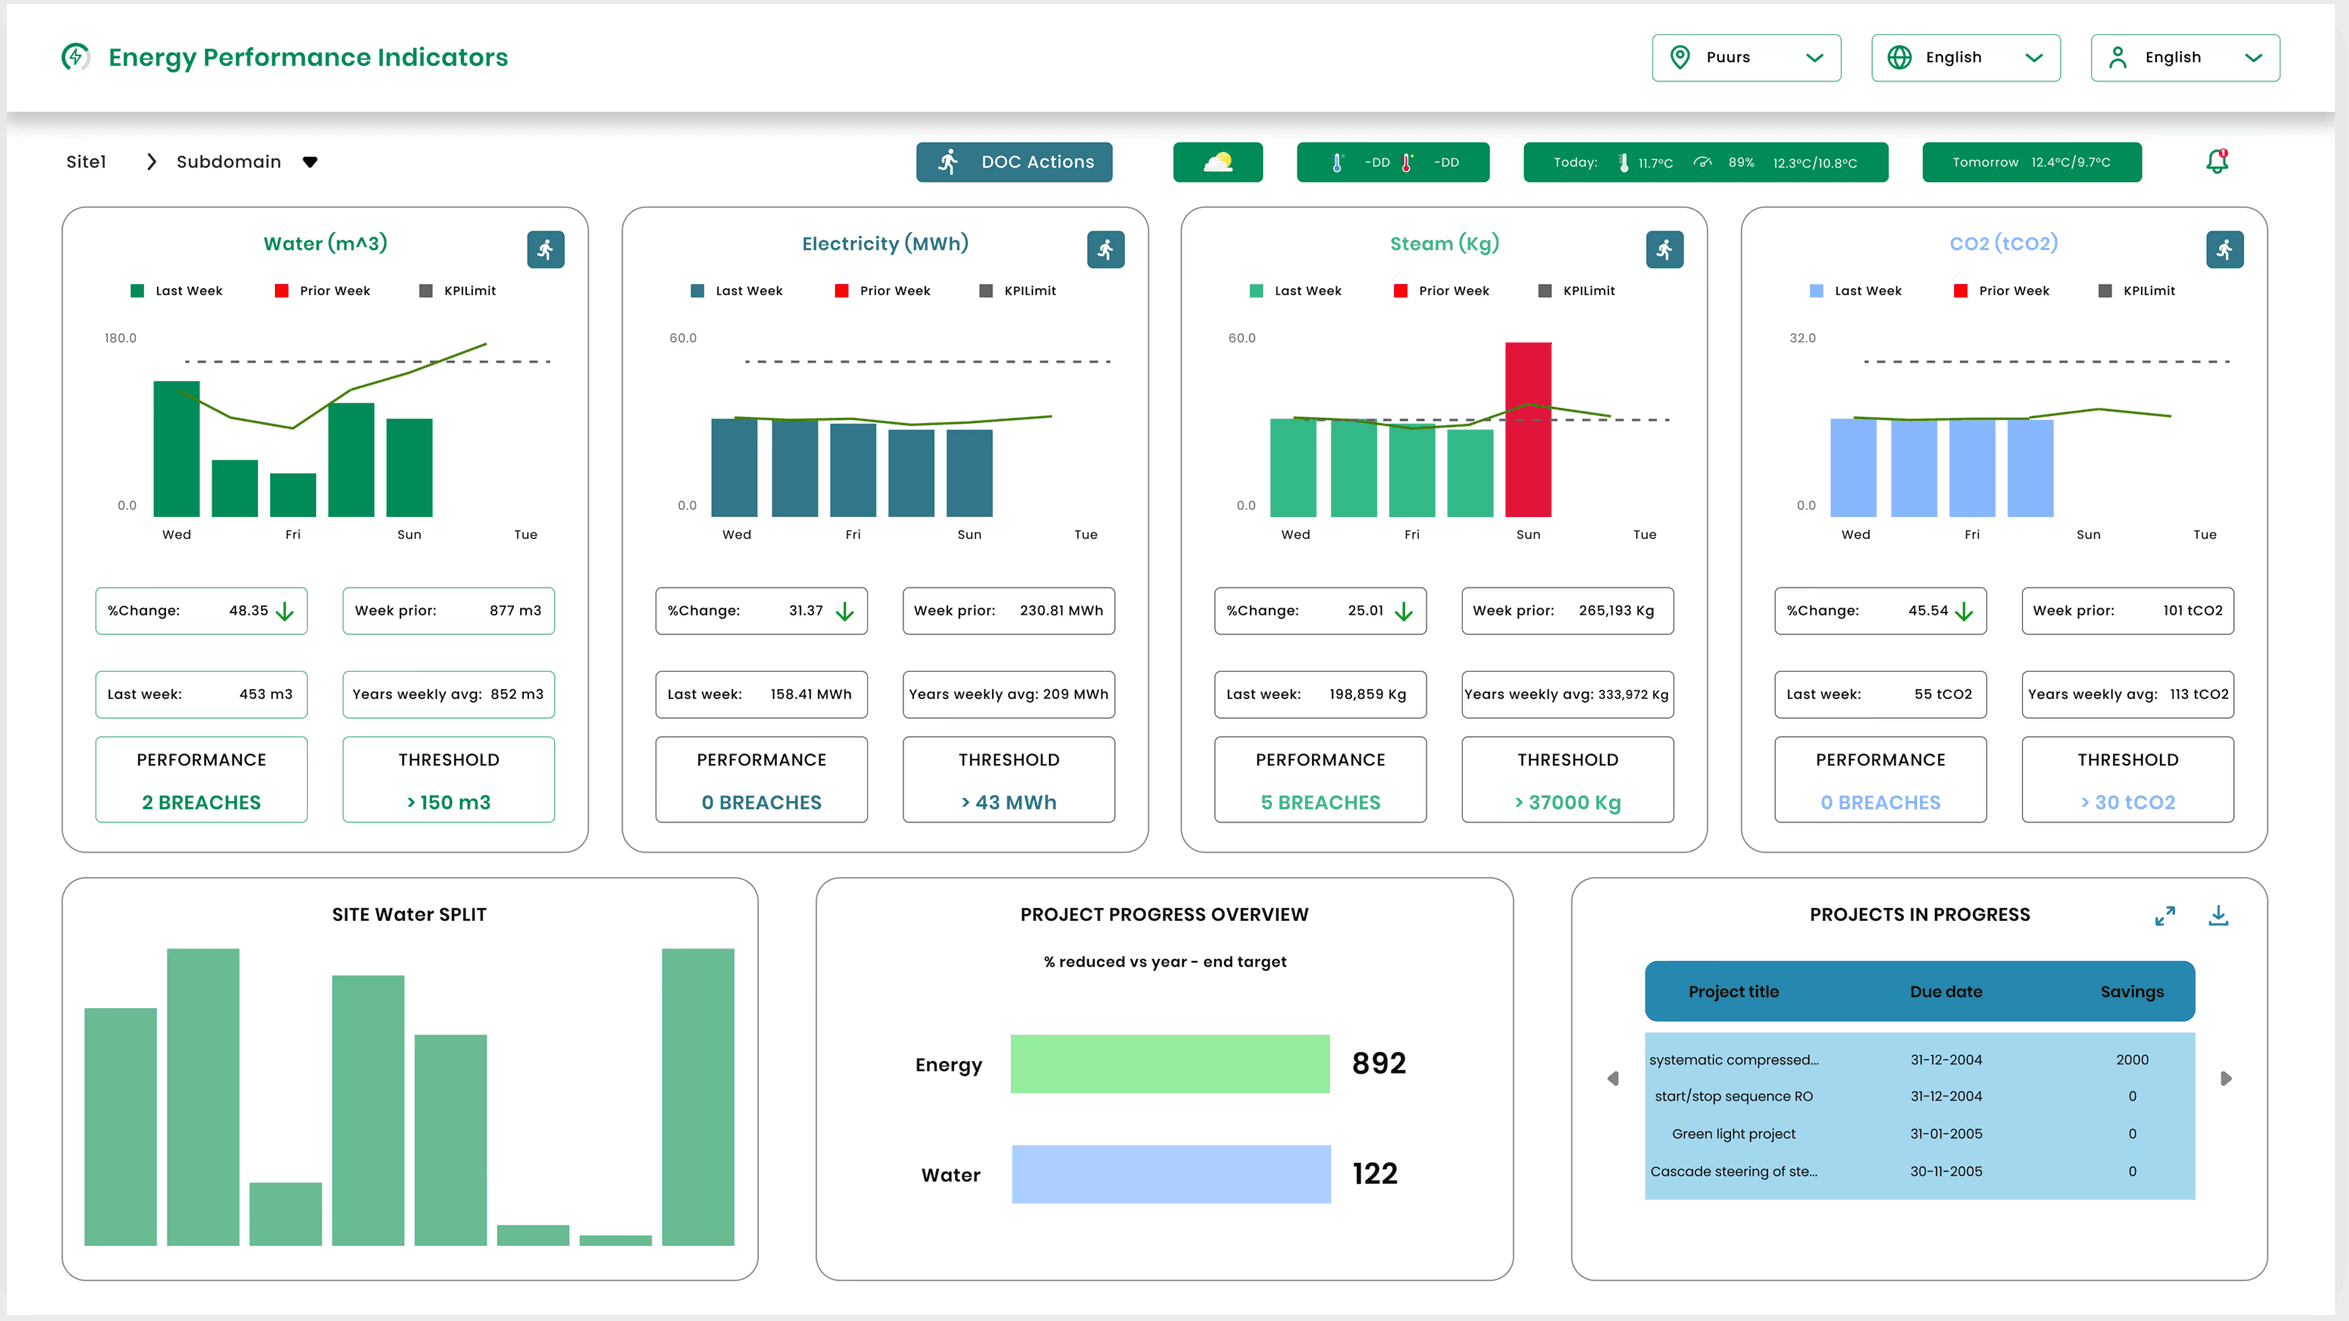Go to next projects page arrow
The width and height of the screenshot is (2349, 1321).
point(2226,1079)
